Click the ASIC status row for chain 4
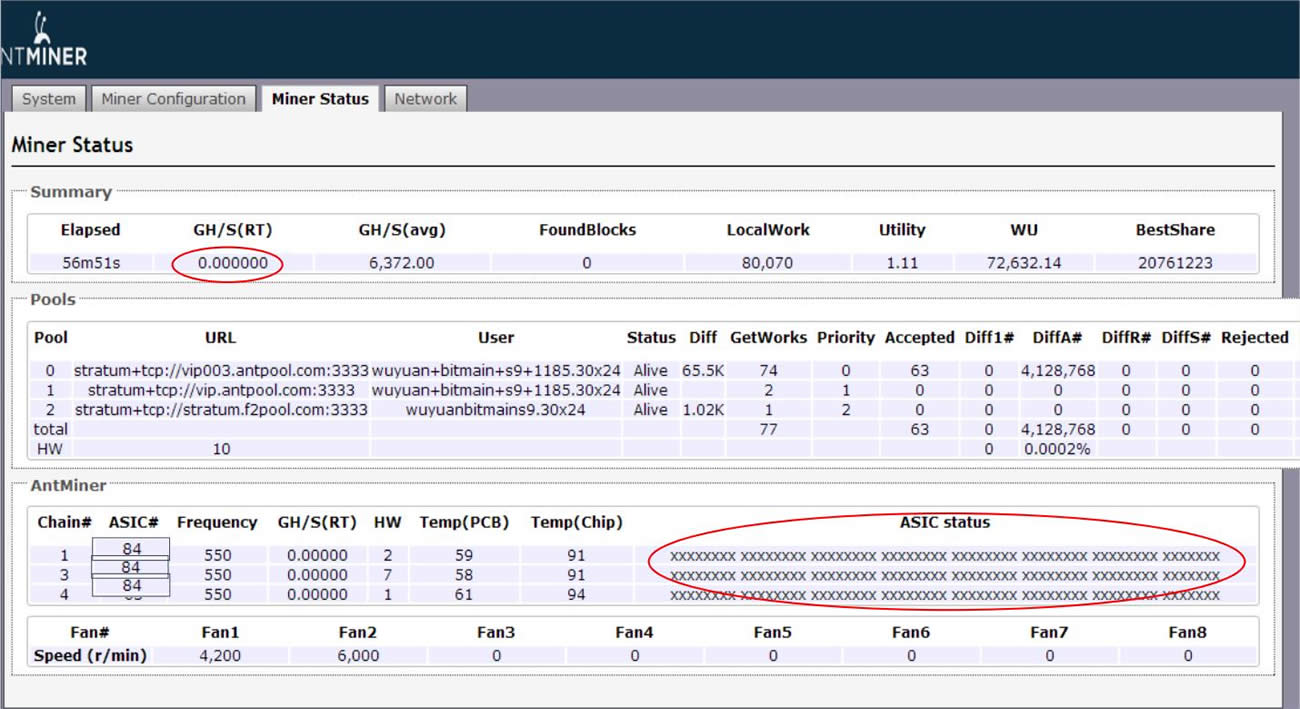 pos(944,595)
